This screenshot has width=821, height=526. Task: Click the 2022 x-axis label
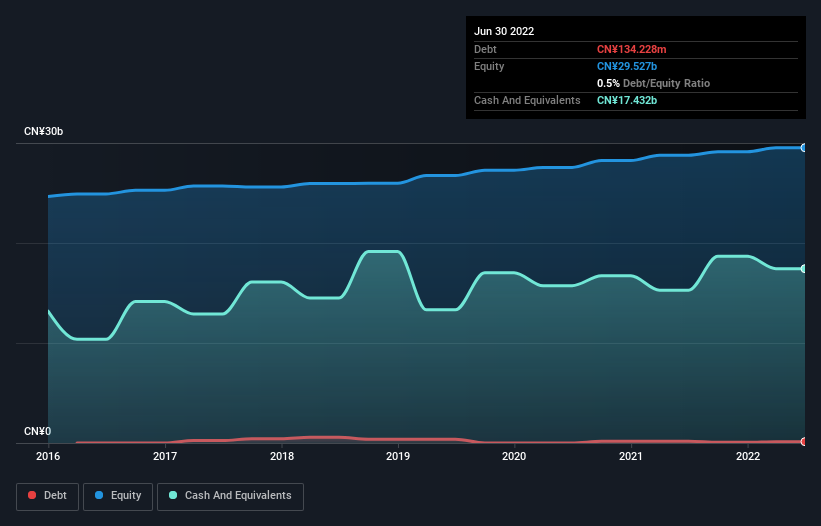pyautogui.click(x=748, y=456)
